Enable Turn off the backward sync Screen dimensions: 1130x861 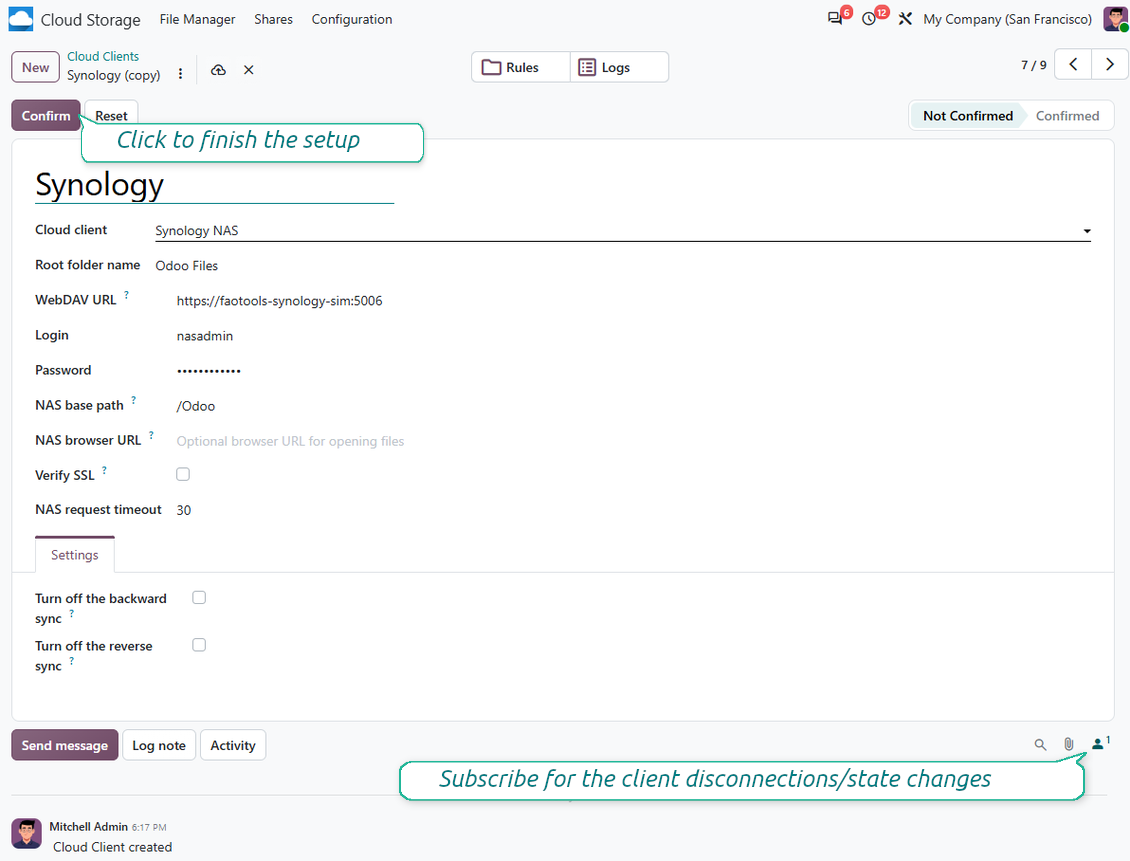tap(199, 597)
